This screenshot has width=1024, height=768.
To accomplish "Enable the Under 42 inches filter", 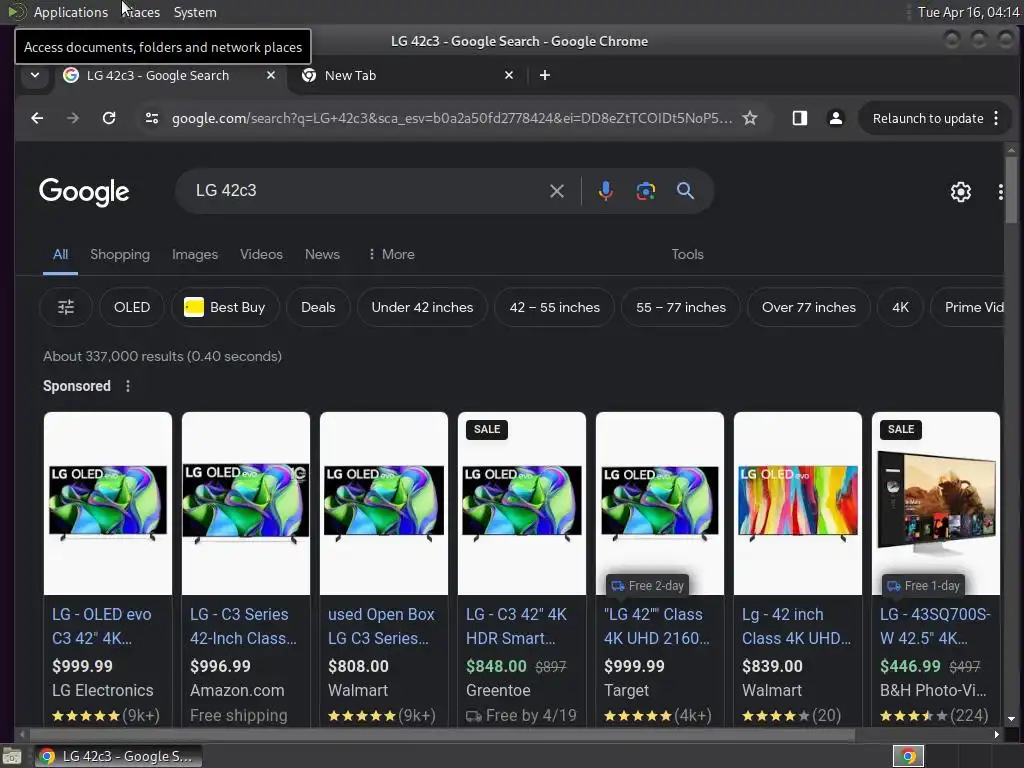I will (422, 307).
